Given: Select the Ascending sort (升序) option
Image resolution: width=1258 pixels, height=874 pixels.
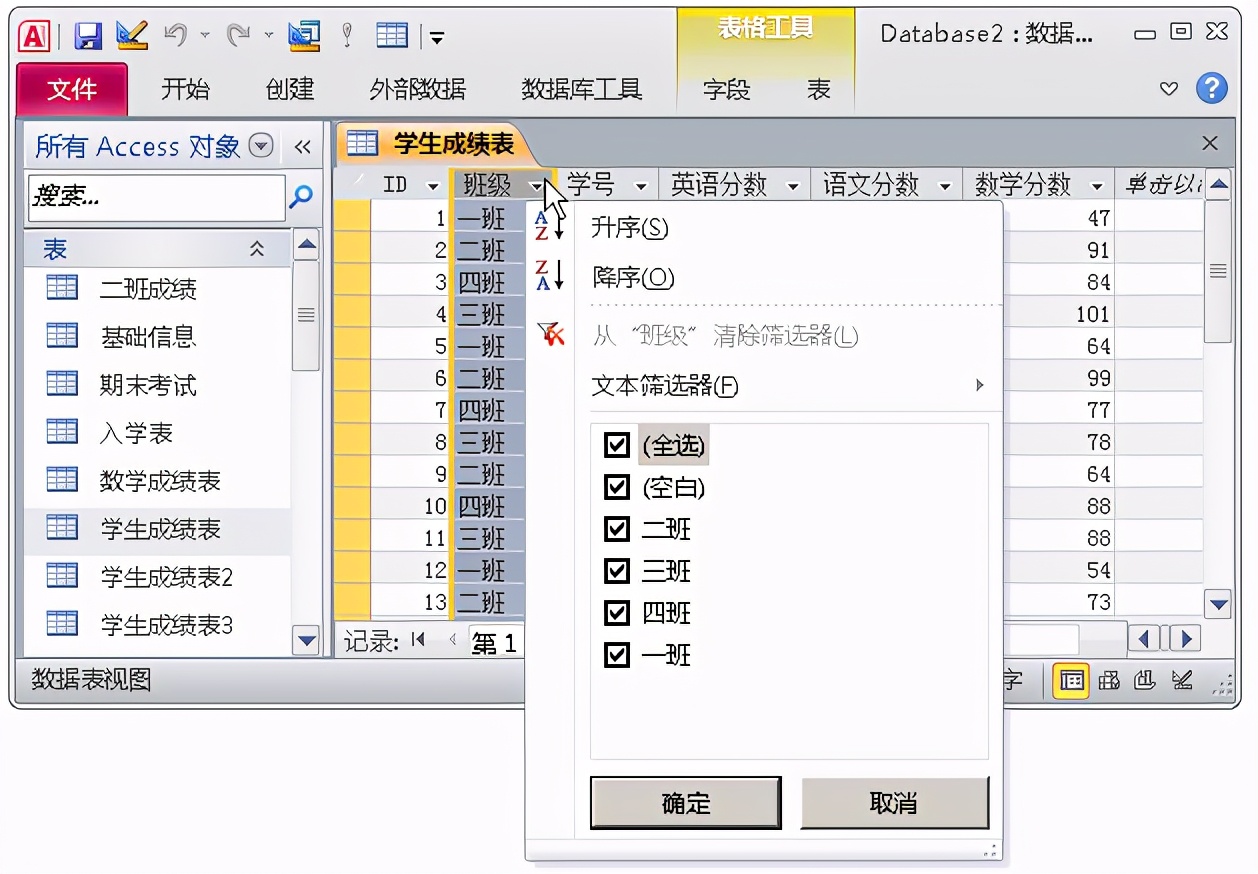Looking at the screenshot, I should pos(630,228).
